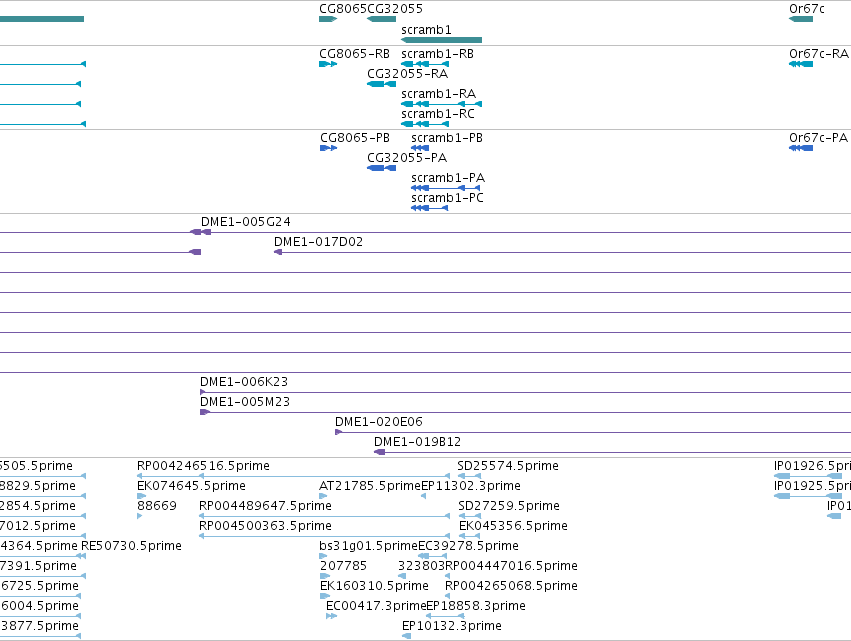Click EST AT21785.5prime
Screen dimensions: 851x641
pos(370,486)
